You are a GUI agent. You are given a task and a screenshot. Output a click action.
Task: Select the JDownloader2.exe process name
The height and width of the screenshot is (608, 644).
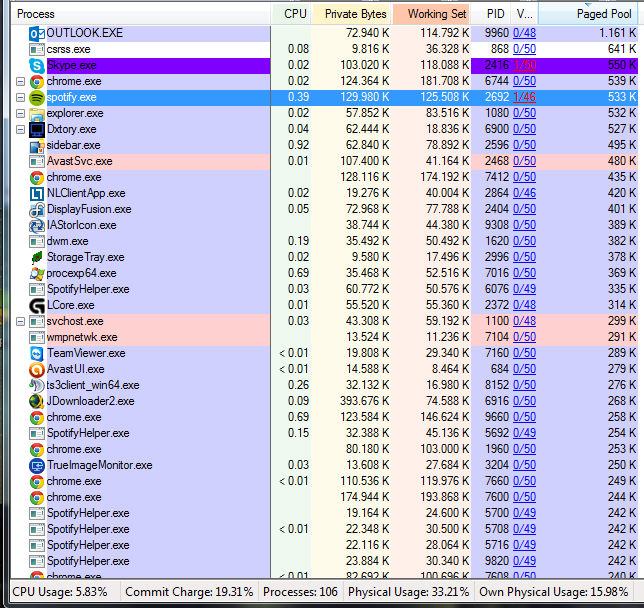[90, 401]
